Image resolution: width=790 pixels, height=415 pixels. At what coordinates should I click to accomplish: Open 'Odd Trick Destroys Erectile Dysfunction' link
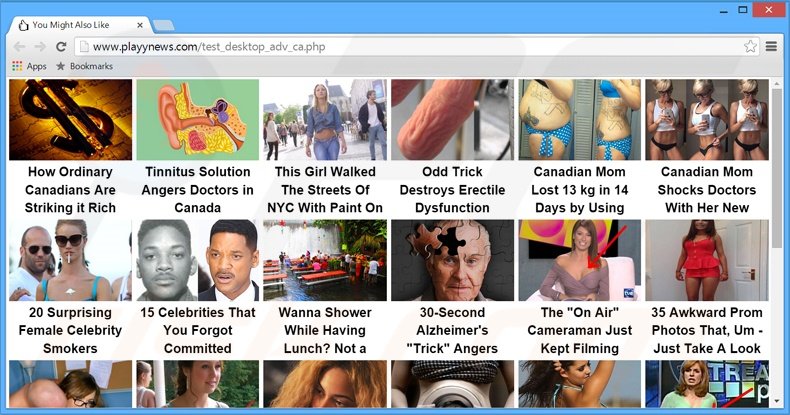pyautogui.click(x=452, y=190)
